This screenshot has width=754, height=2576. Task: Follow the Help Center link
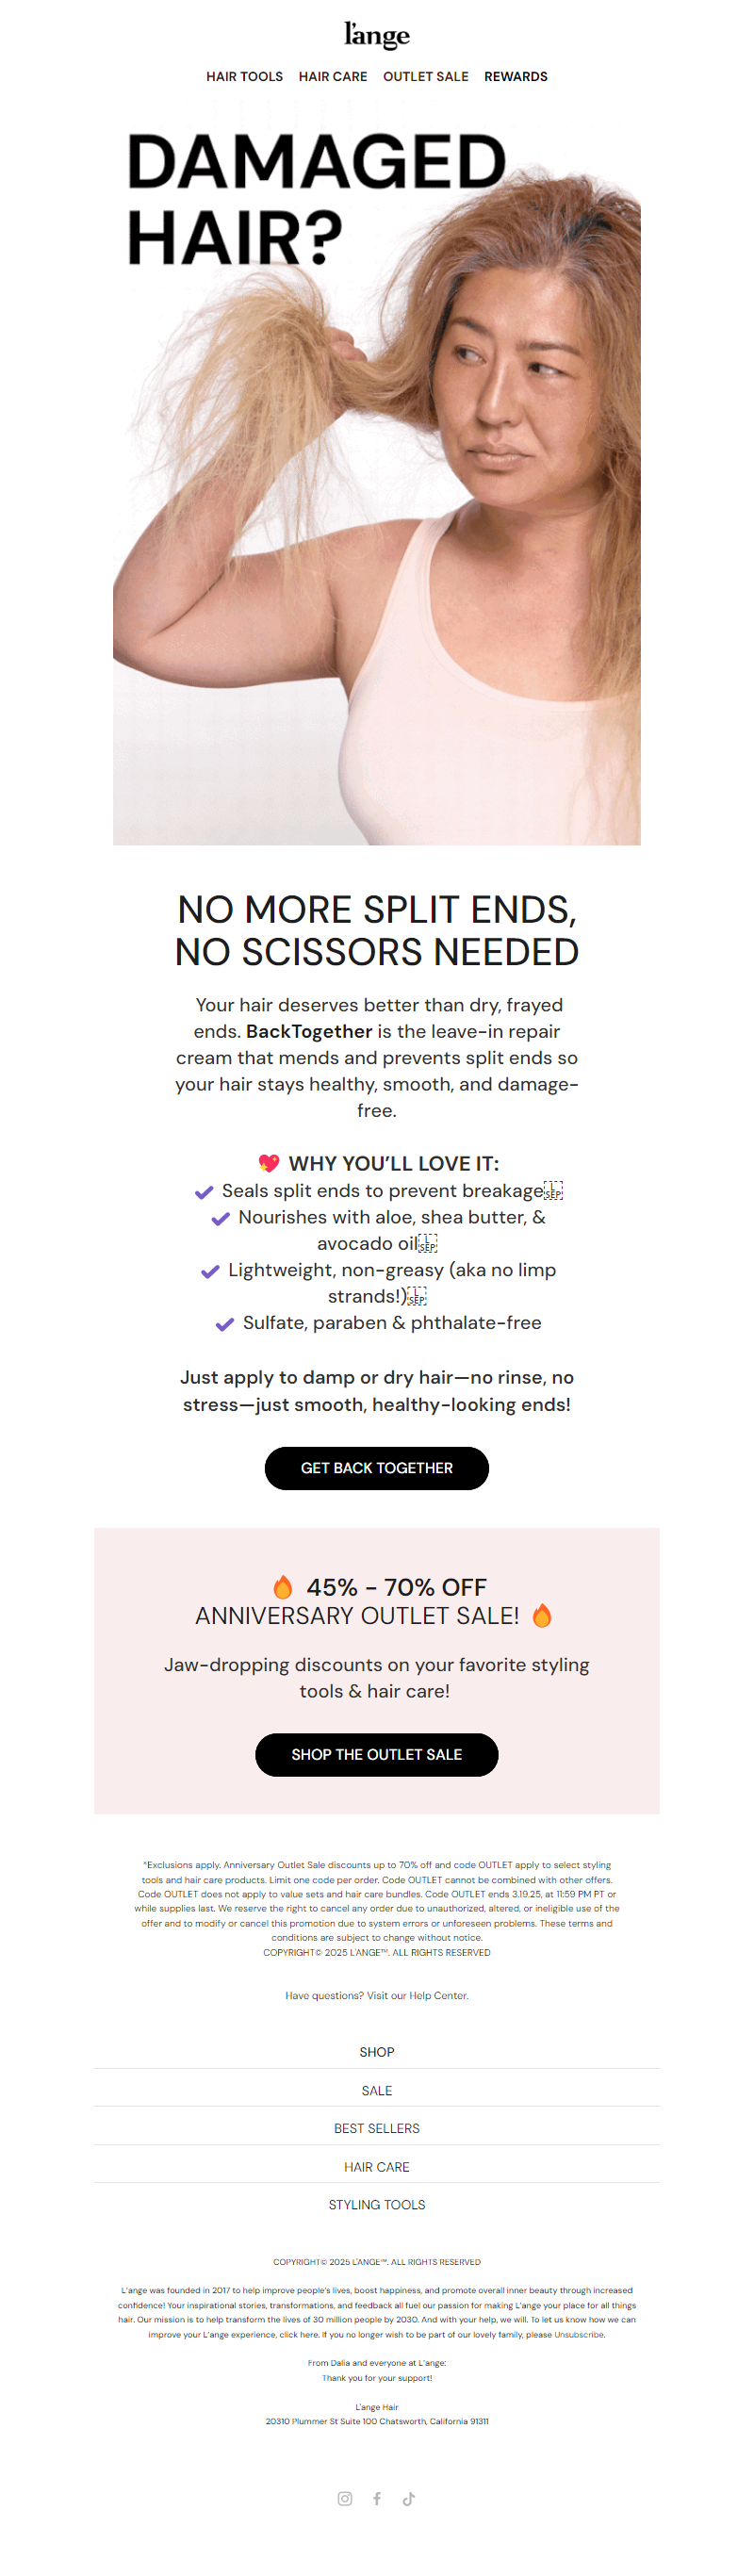pyautogui.click(x=438, y=1995)
